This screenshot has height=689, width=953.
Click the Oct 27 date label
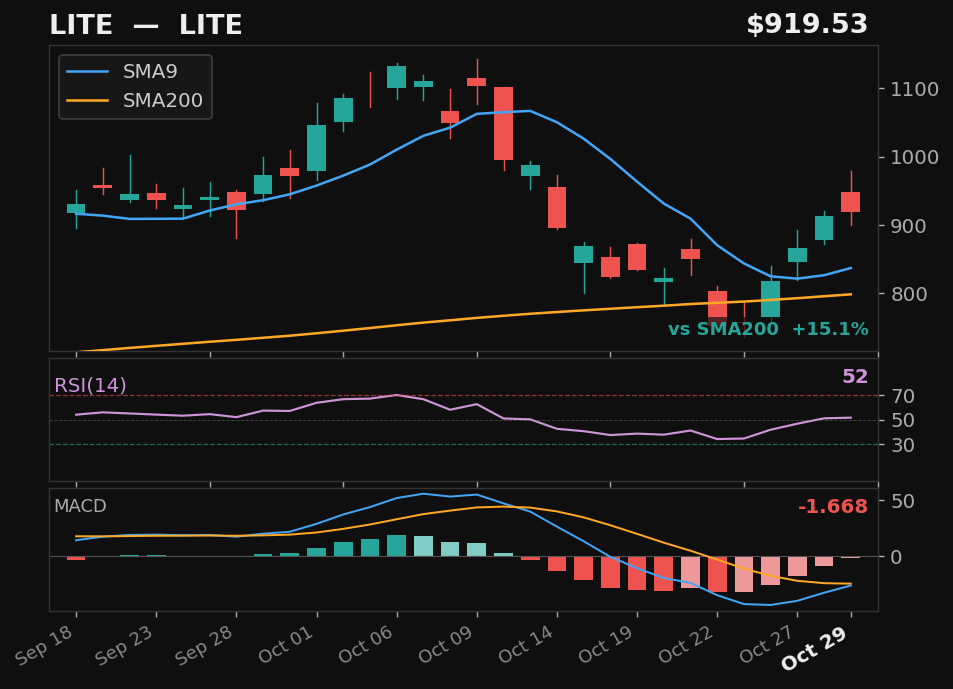[x=767, y=644]
